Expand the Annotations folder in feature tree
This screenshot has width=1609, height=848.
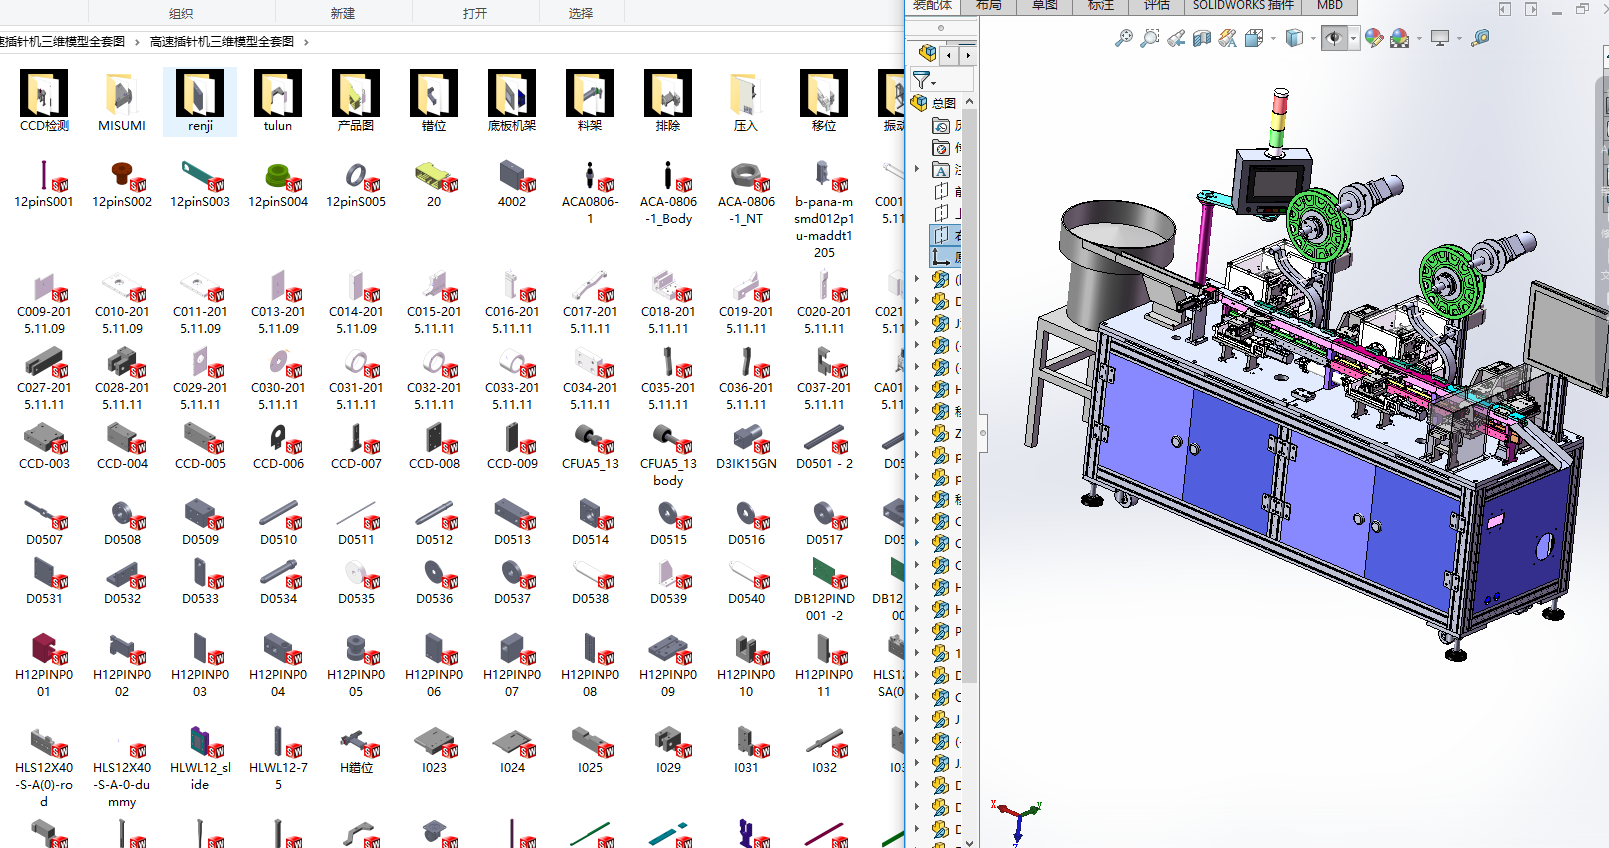[x=917, y=169]
